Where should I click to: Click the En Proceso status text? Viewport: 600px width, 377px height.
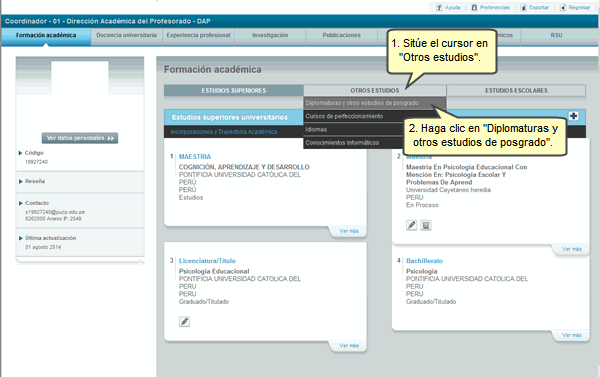coord(422,205)
